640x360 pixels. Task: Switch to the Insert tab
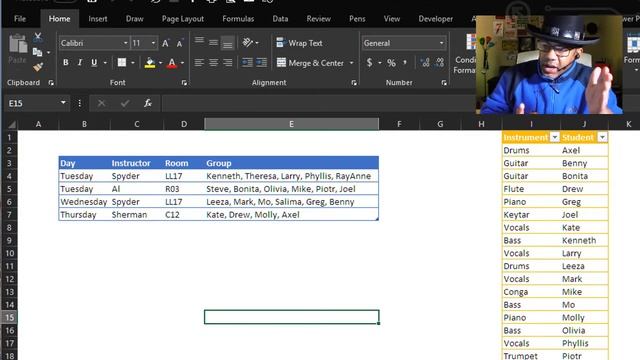98,19
